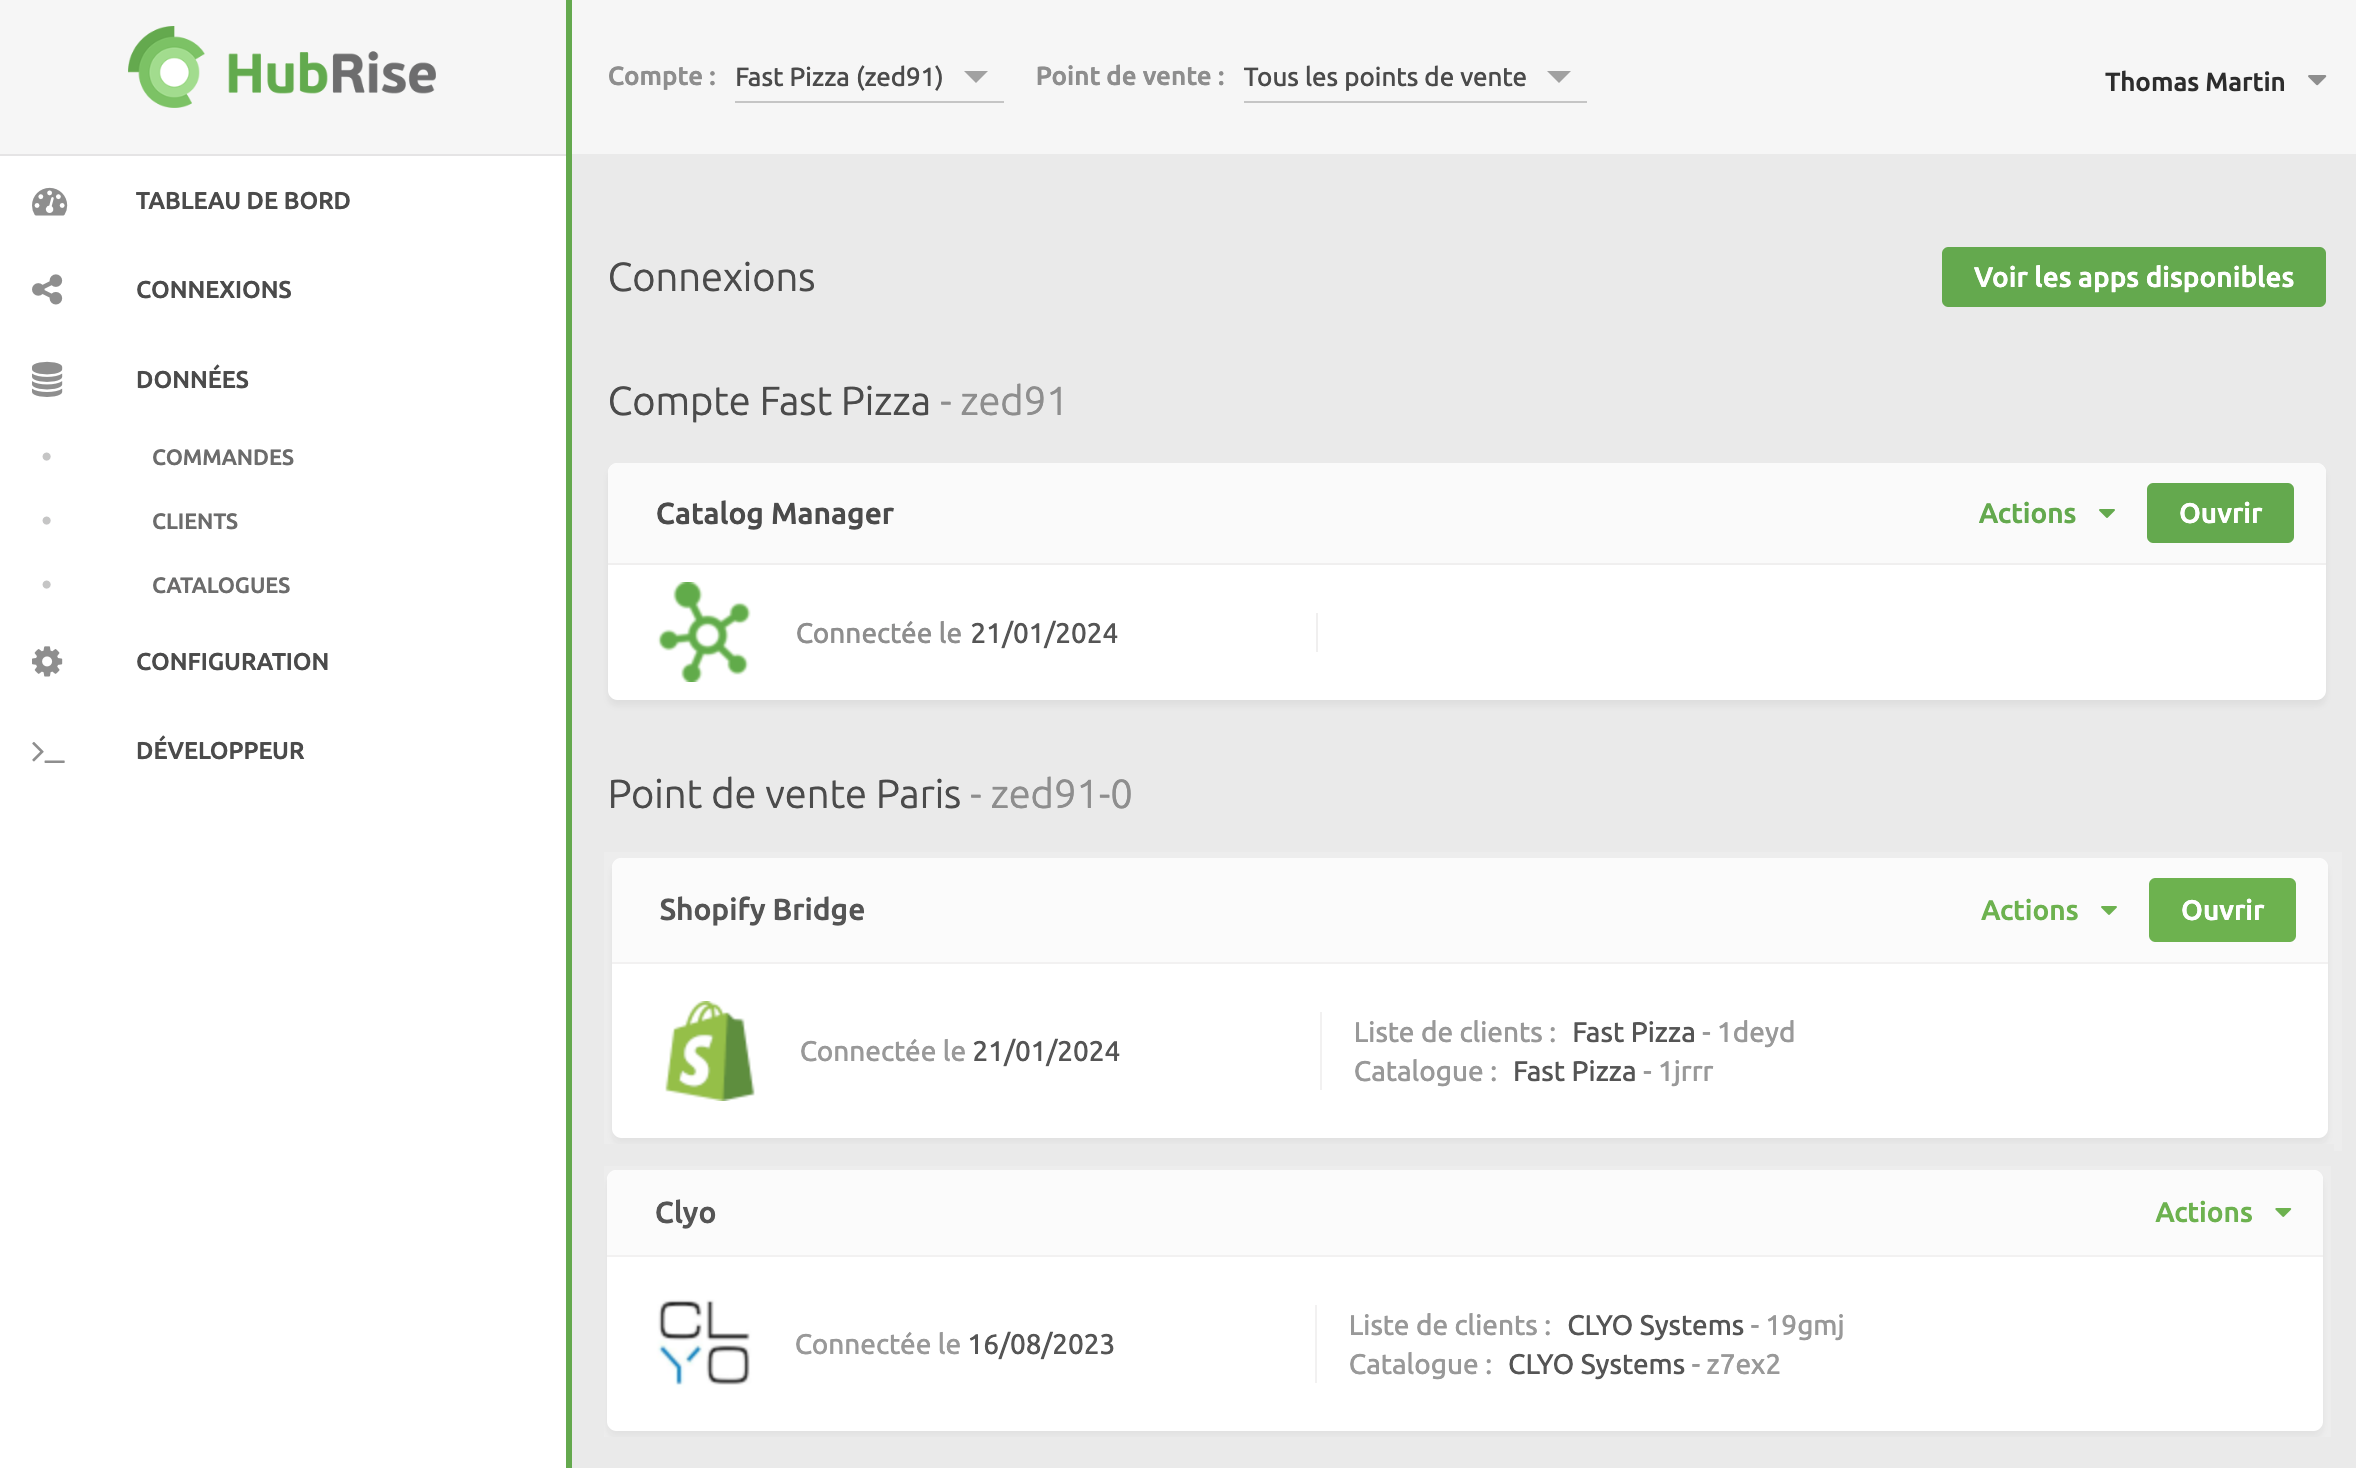Click the Shopify Bridge title
The height and width of the screenshot is (1468, 2356).
pos(761,910)
